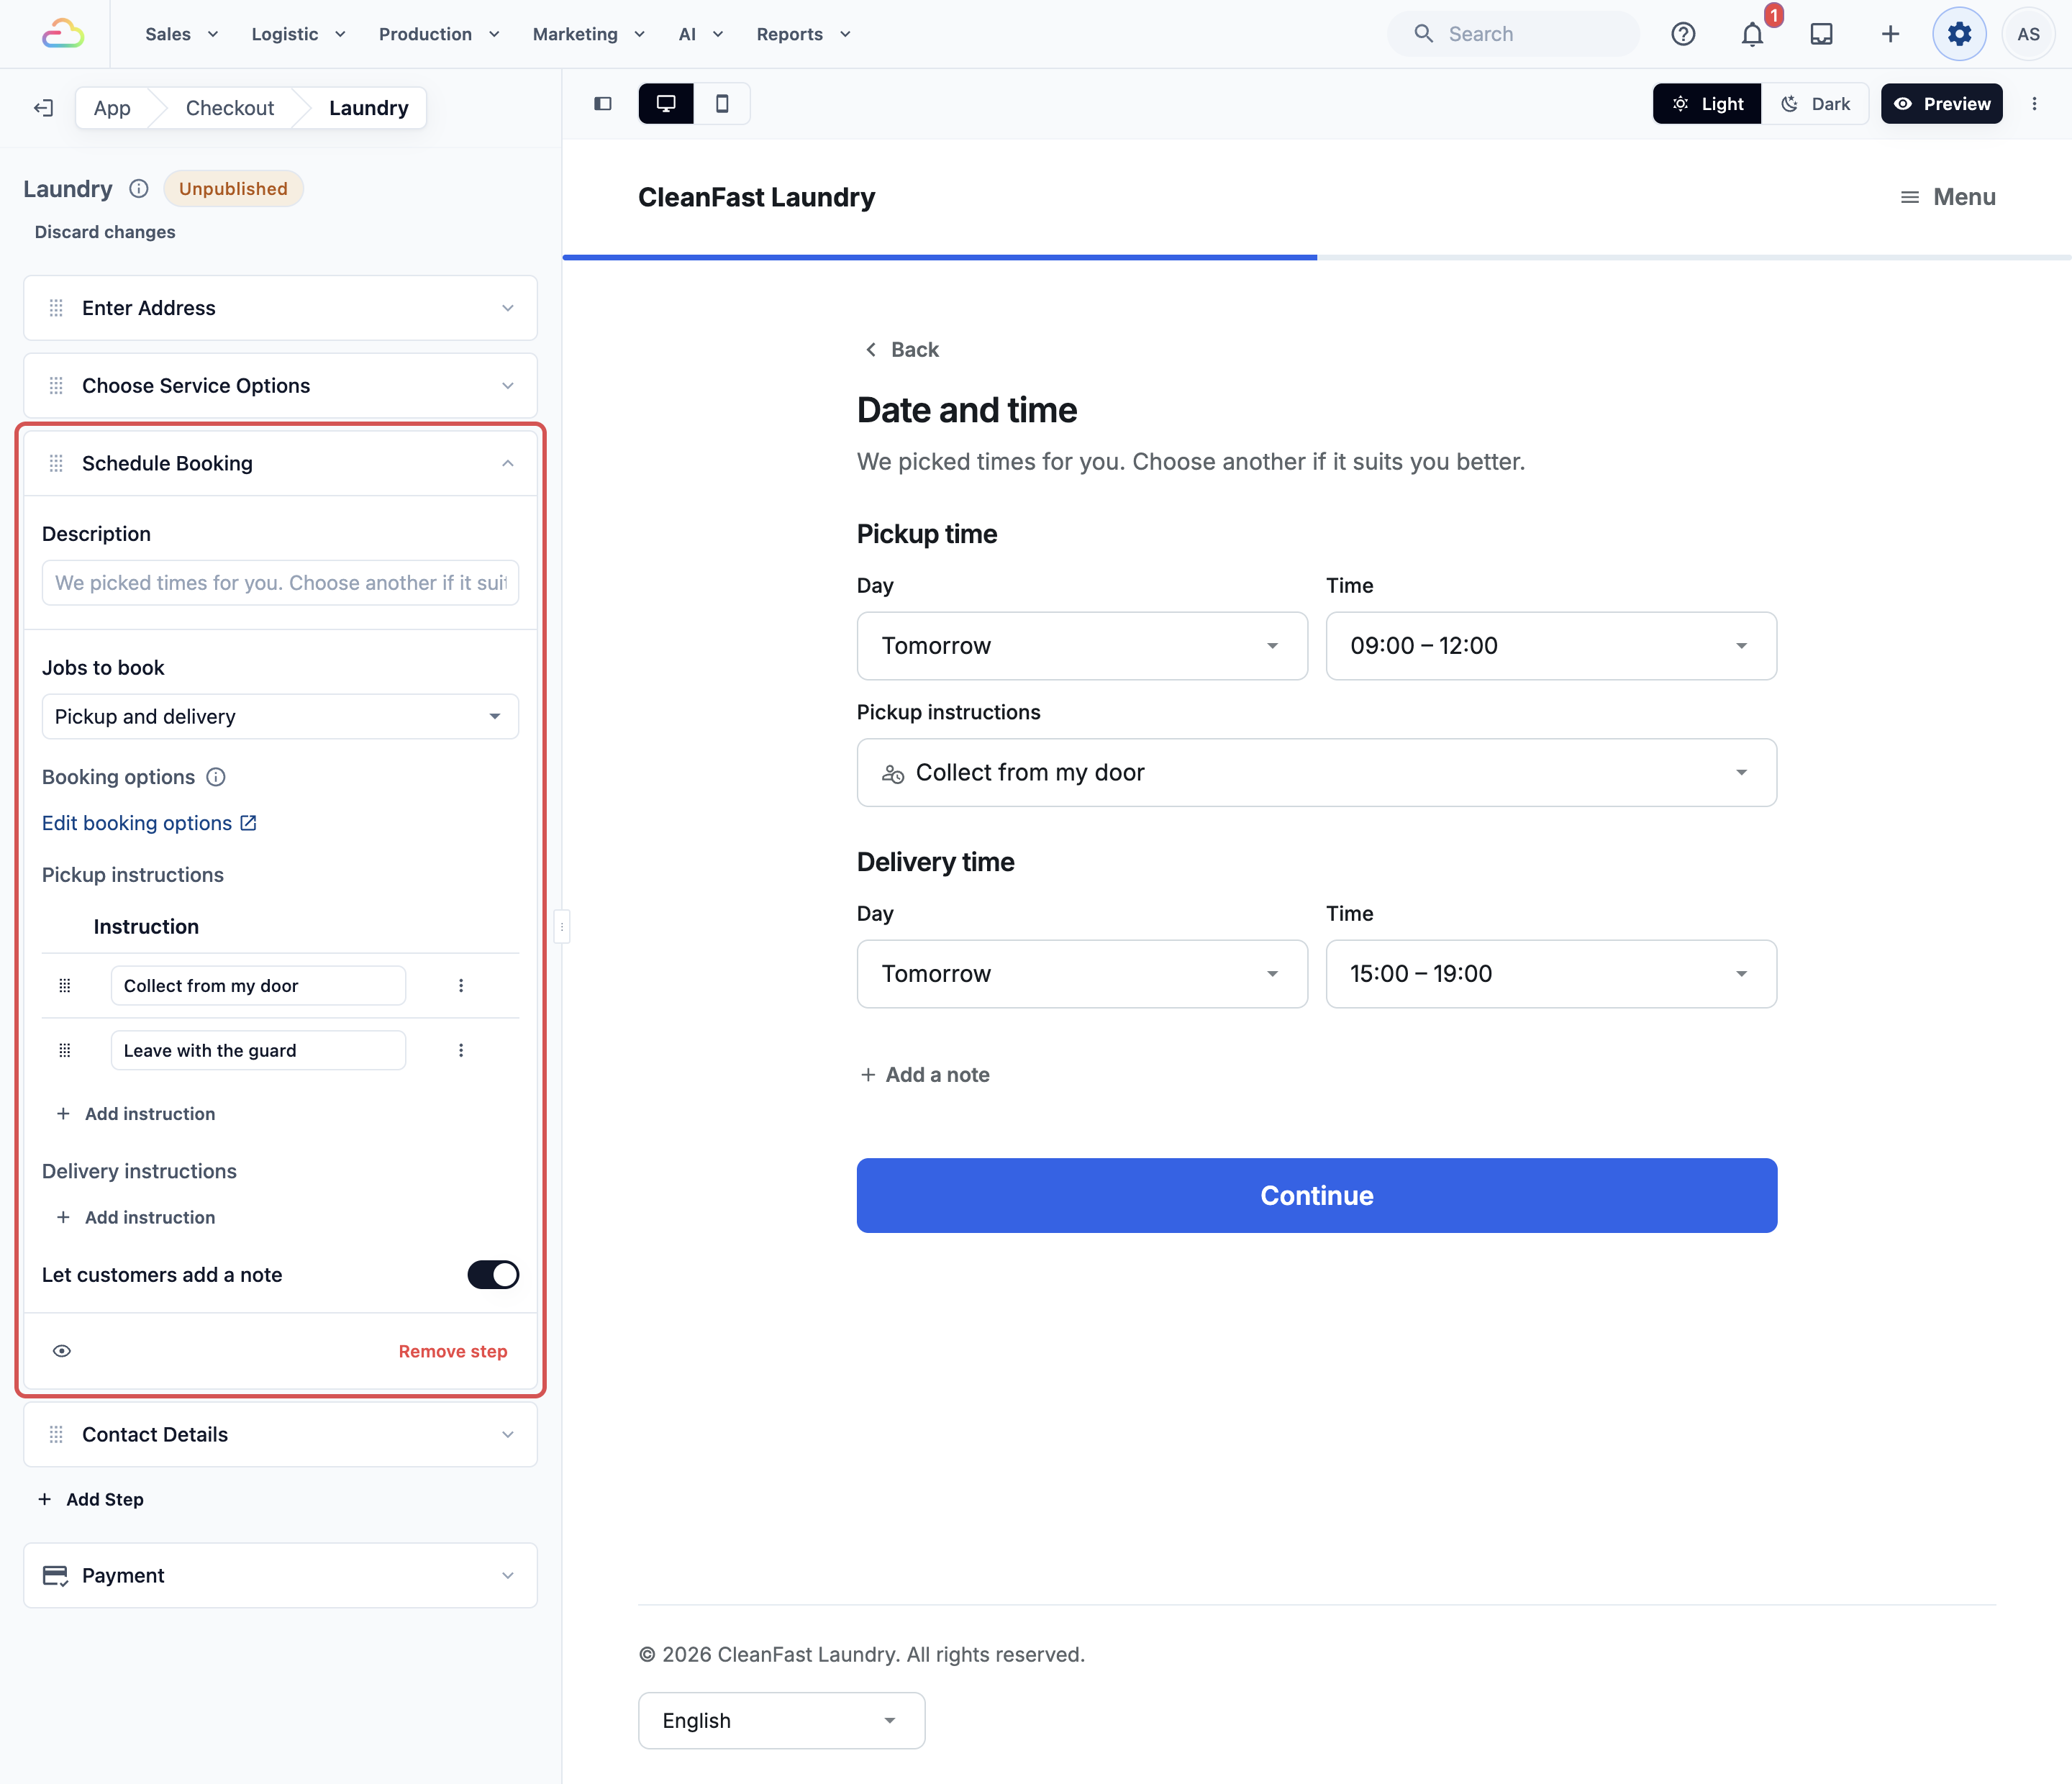Click the Payment card icon
Viewport: 2072px width, 1784px height.
click(56, 1576)
